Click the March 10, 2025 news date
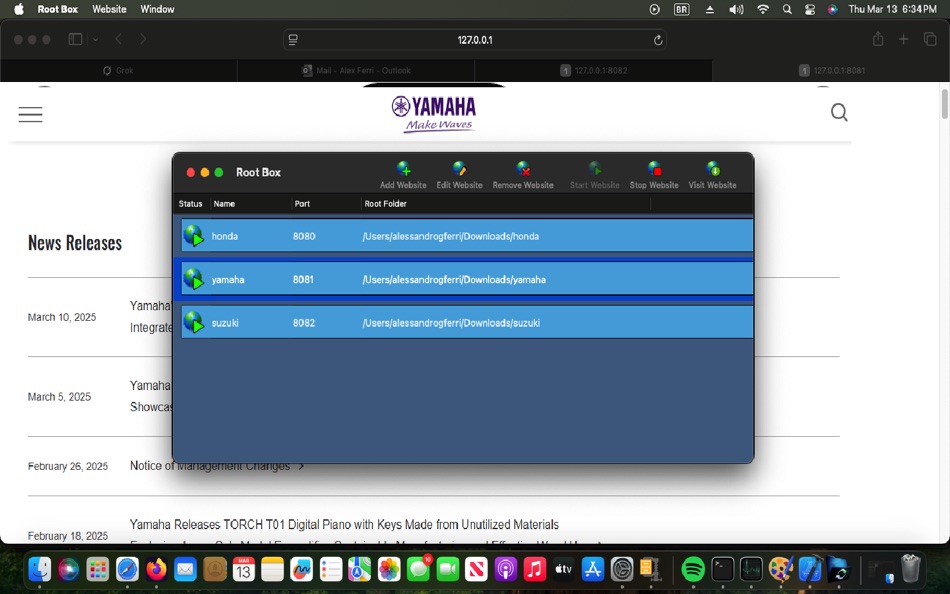 tap(62, 317)
